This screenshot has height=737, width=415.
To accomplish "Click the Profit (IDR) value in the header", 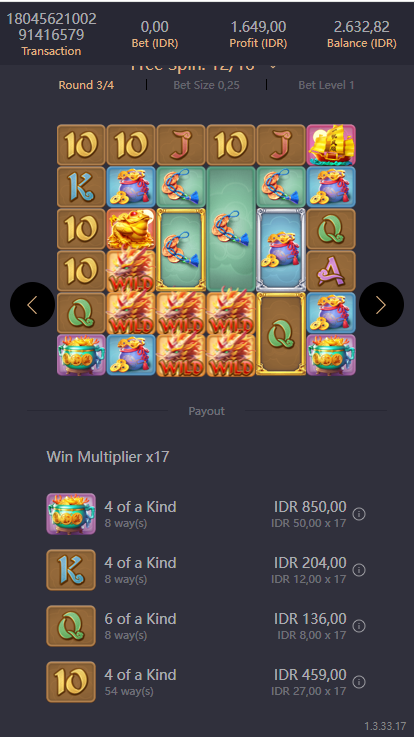I will [x=258, y=27].
